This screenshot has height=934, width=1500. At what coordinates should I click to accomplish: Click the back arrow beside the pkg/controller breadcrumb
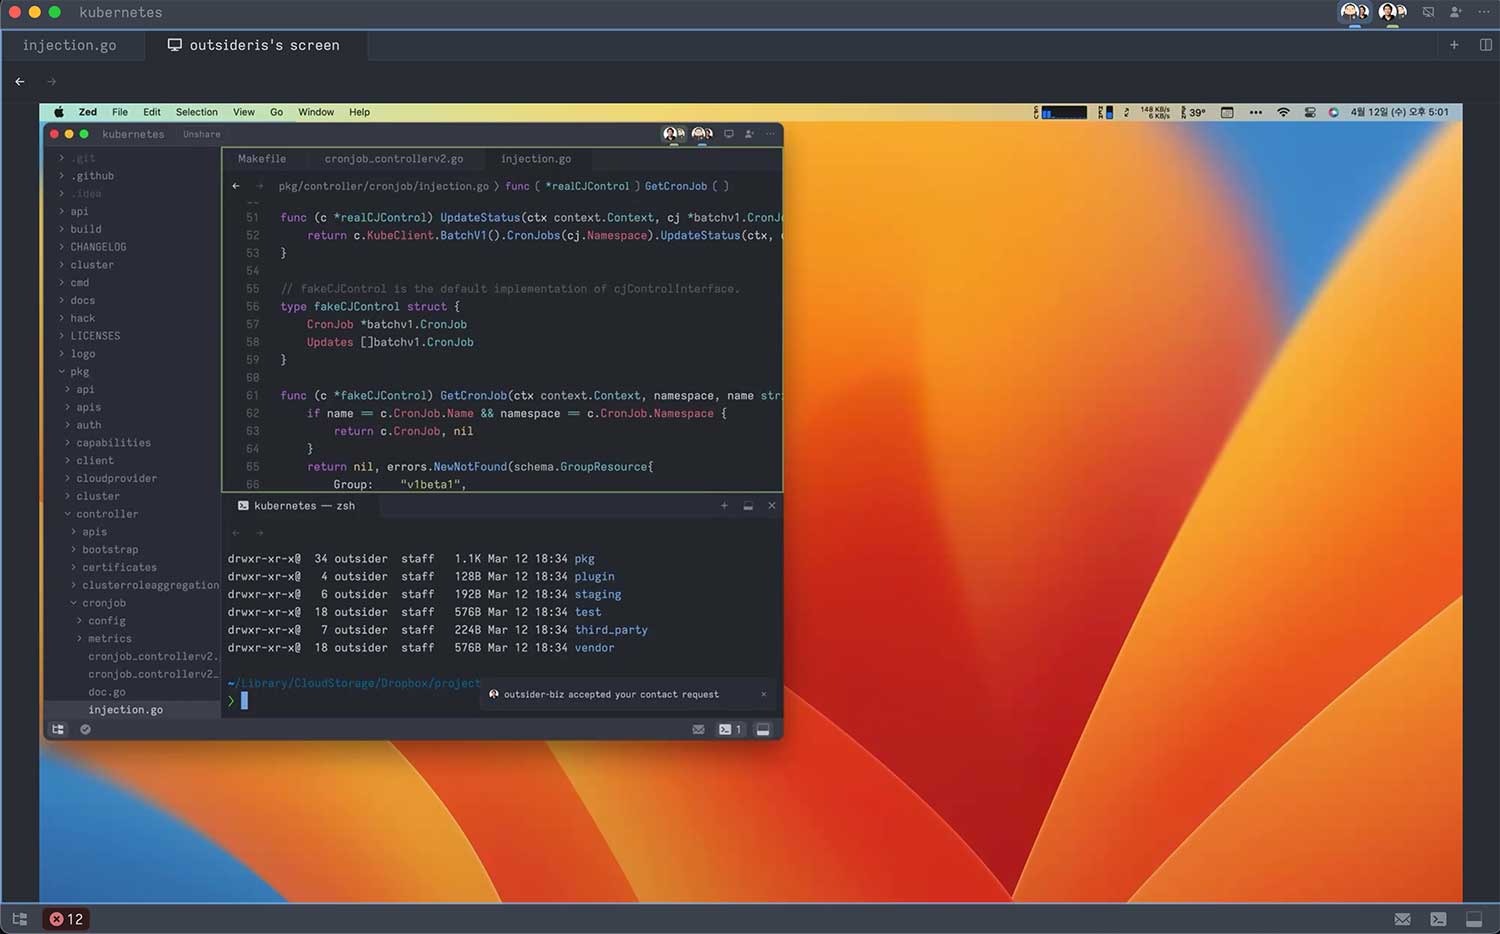coord(236,186)
